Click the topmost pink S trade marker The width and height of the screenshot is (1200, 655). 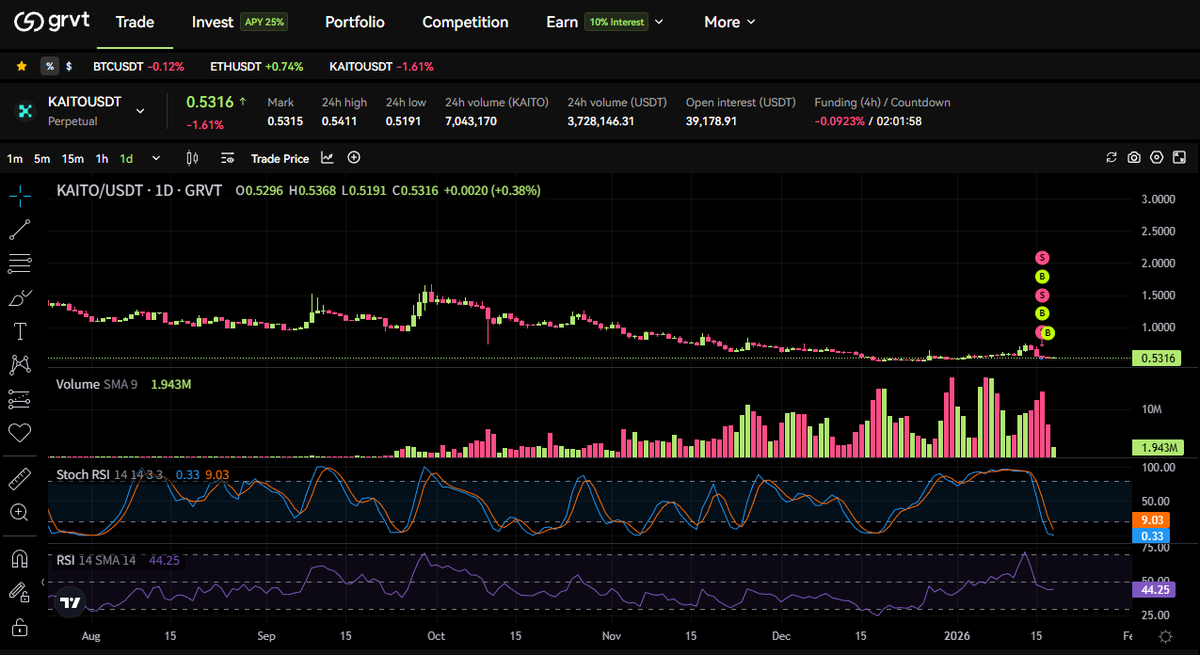click(1041, 258)
